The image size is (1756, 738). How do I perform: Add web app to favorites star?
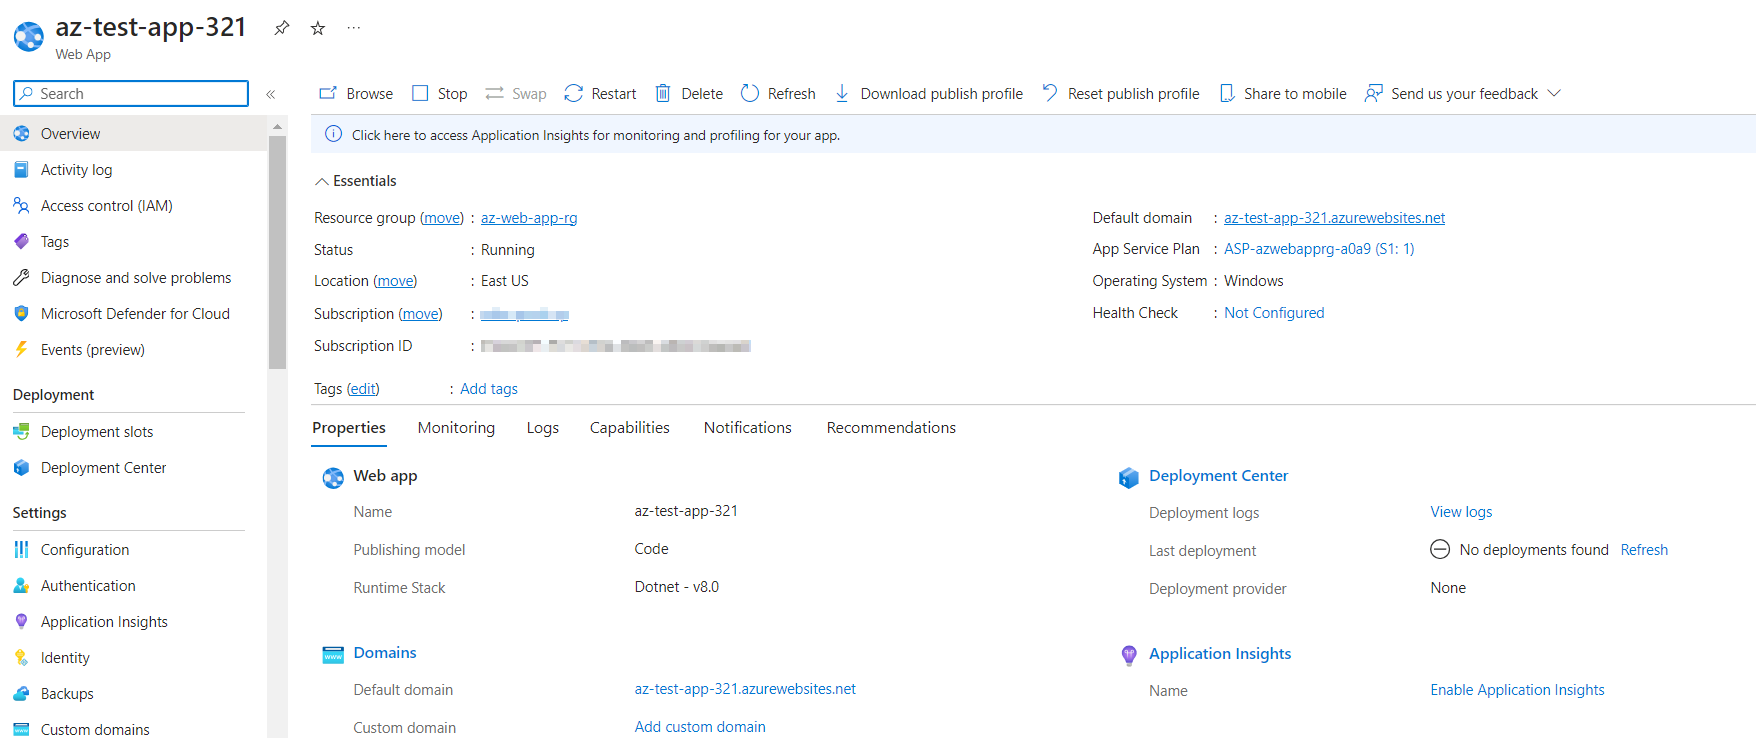[x=318, y=28]
